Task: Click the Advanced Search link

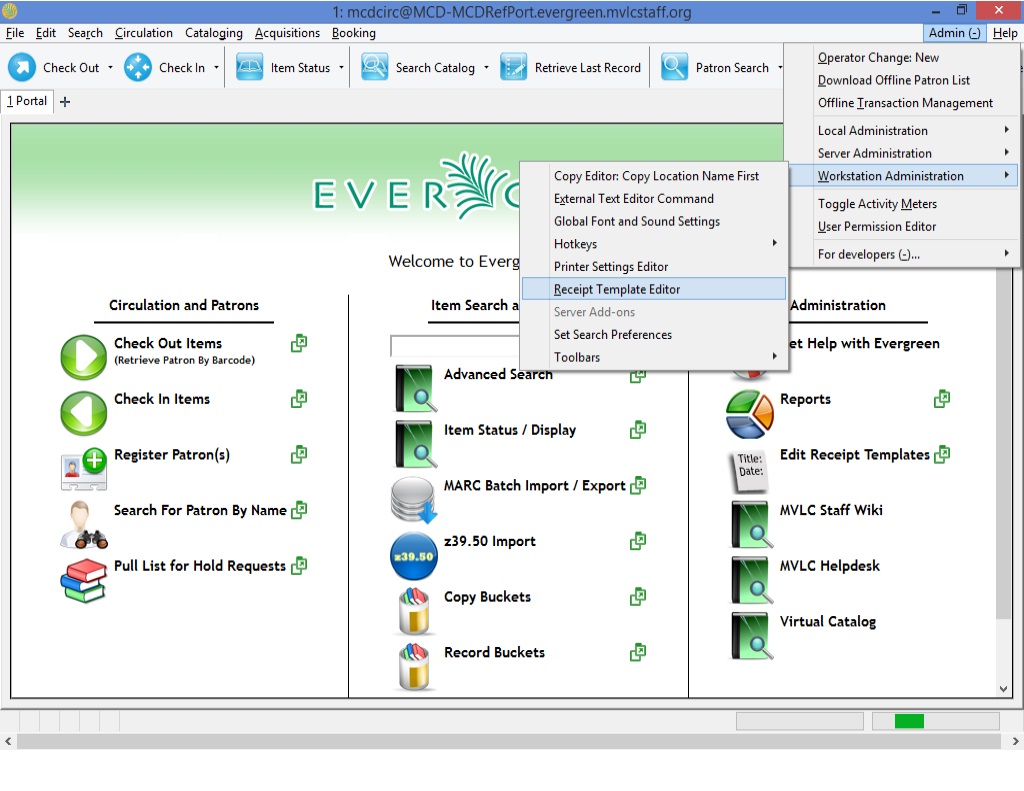Action: [498, 374]
